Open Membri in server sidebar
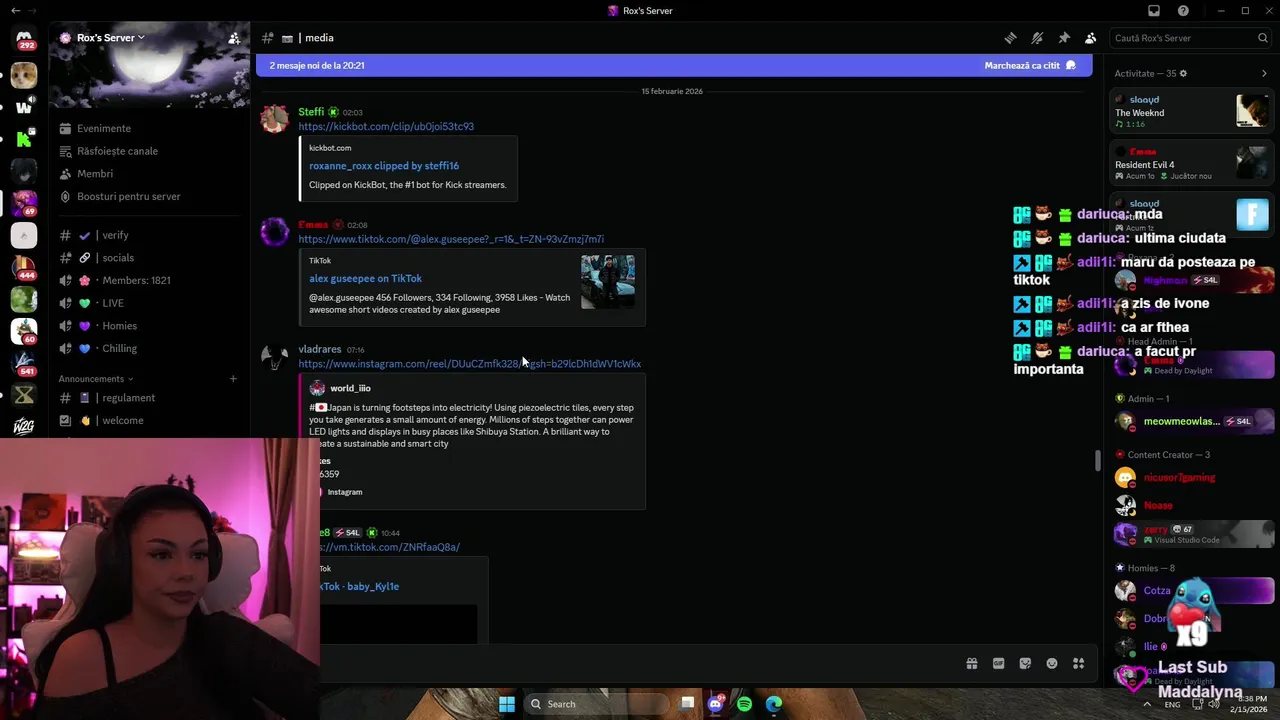1280x720 pixels. [x=150, y=174]
